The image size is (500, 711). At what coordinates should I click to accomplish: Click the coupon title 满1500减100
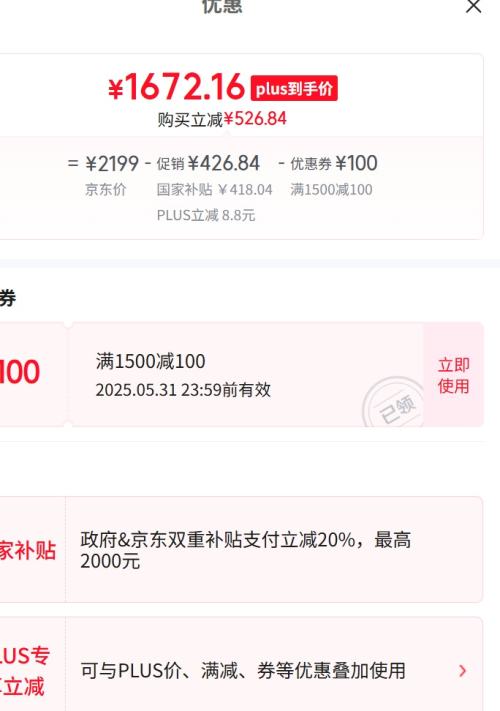coord(150,361)
